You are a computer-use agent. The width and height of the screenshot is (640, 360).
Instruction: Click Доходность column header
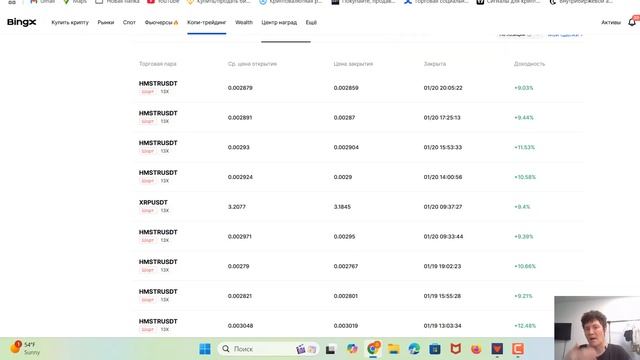coord(529,64)
